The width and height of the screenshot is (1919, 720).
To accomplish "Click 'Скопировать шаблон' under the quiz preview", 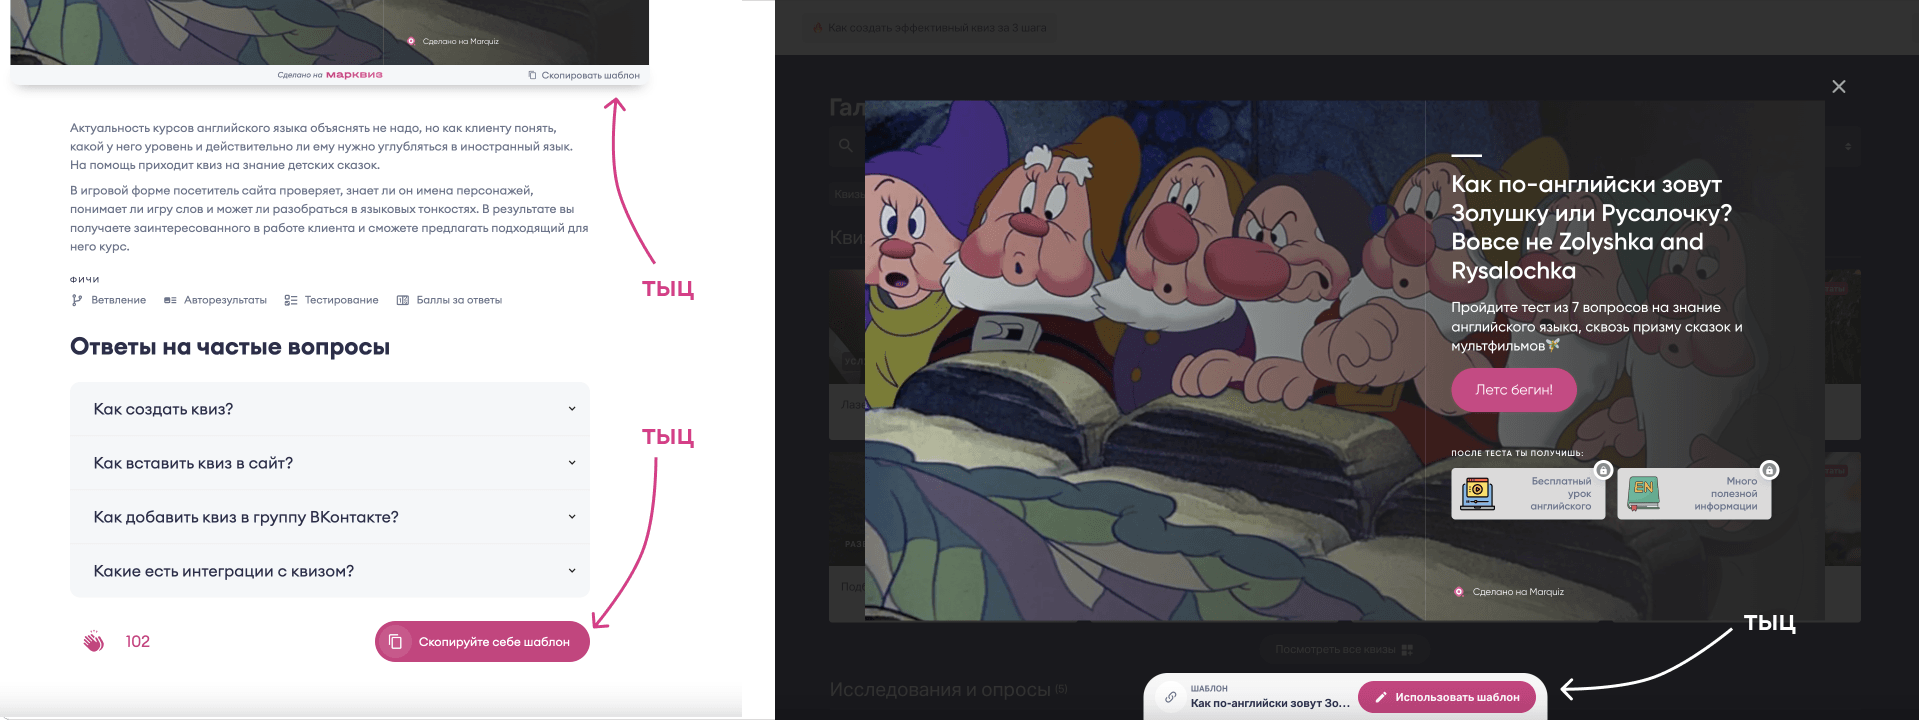I will point(584,75).
